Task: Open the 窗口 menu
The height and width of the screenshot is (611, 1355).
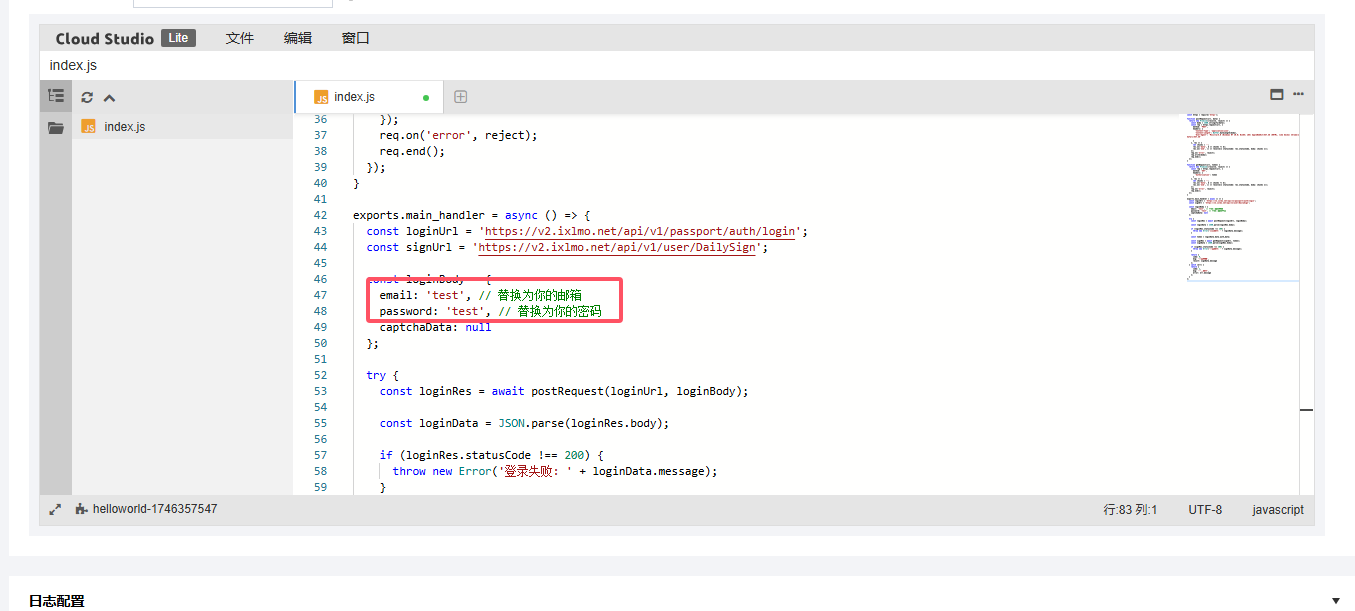Action: 355,38
